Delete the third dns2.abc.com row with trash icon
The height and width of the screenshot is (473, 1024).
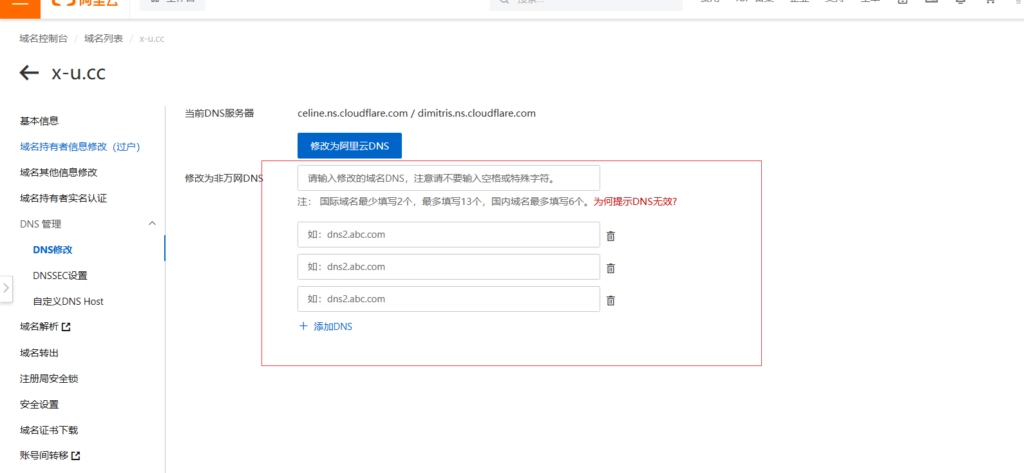[x=611, y=301]
